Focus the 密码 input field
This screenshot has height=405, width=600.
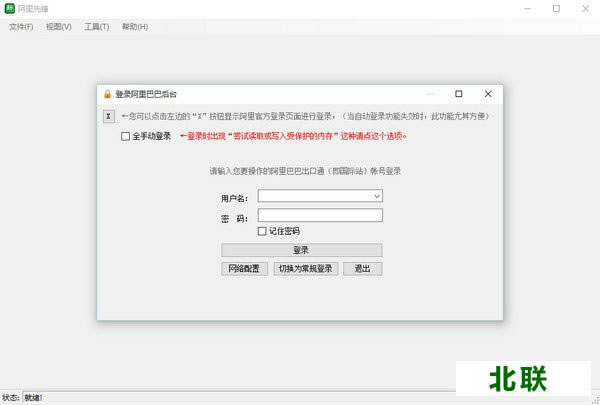[320, 215]
